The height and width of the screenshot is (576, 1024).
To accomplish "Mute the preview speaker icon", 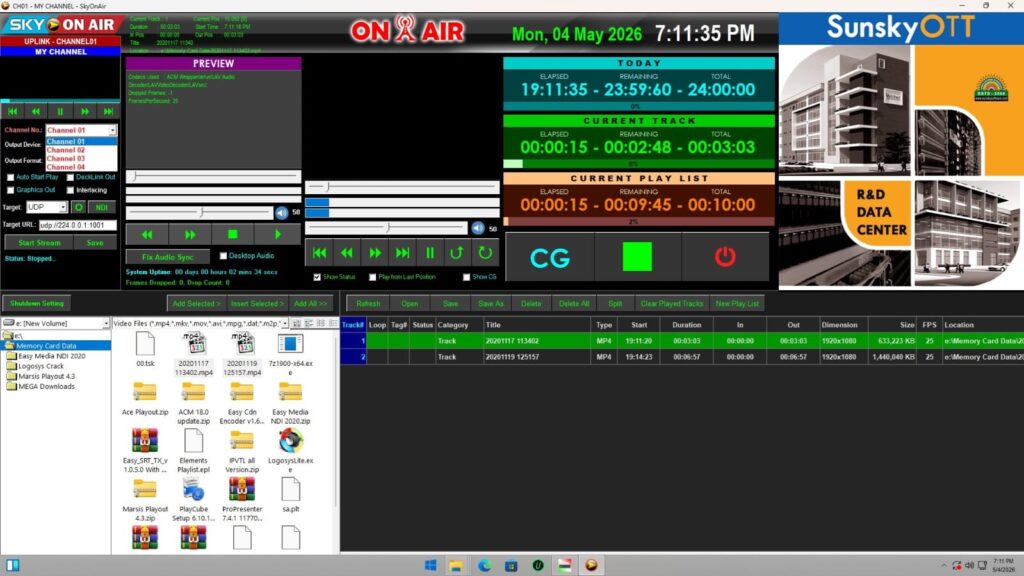I will (281, 212).
